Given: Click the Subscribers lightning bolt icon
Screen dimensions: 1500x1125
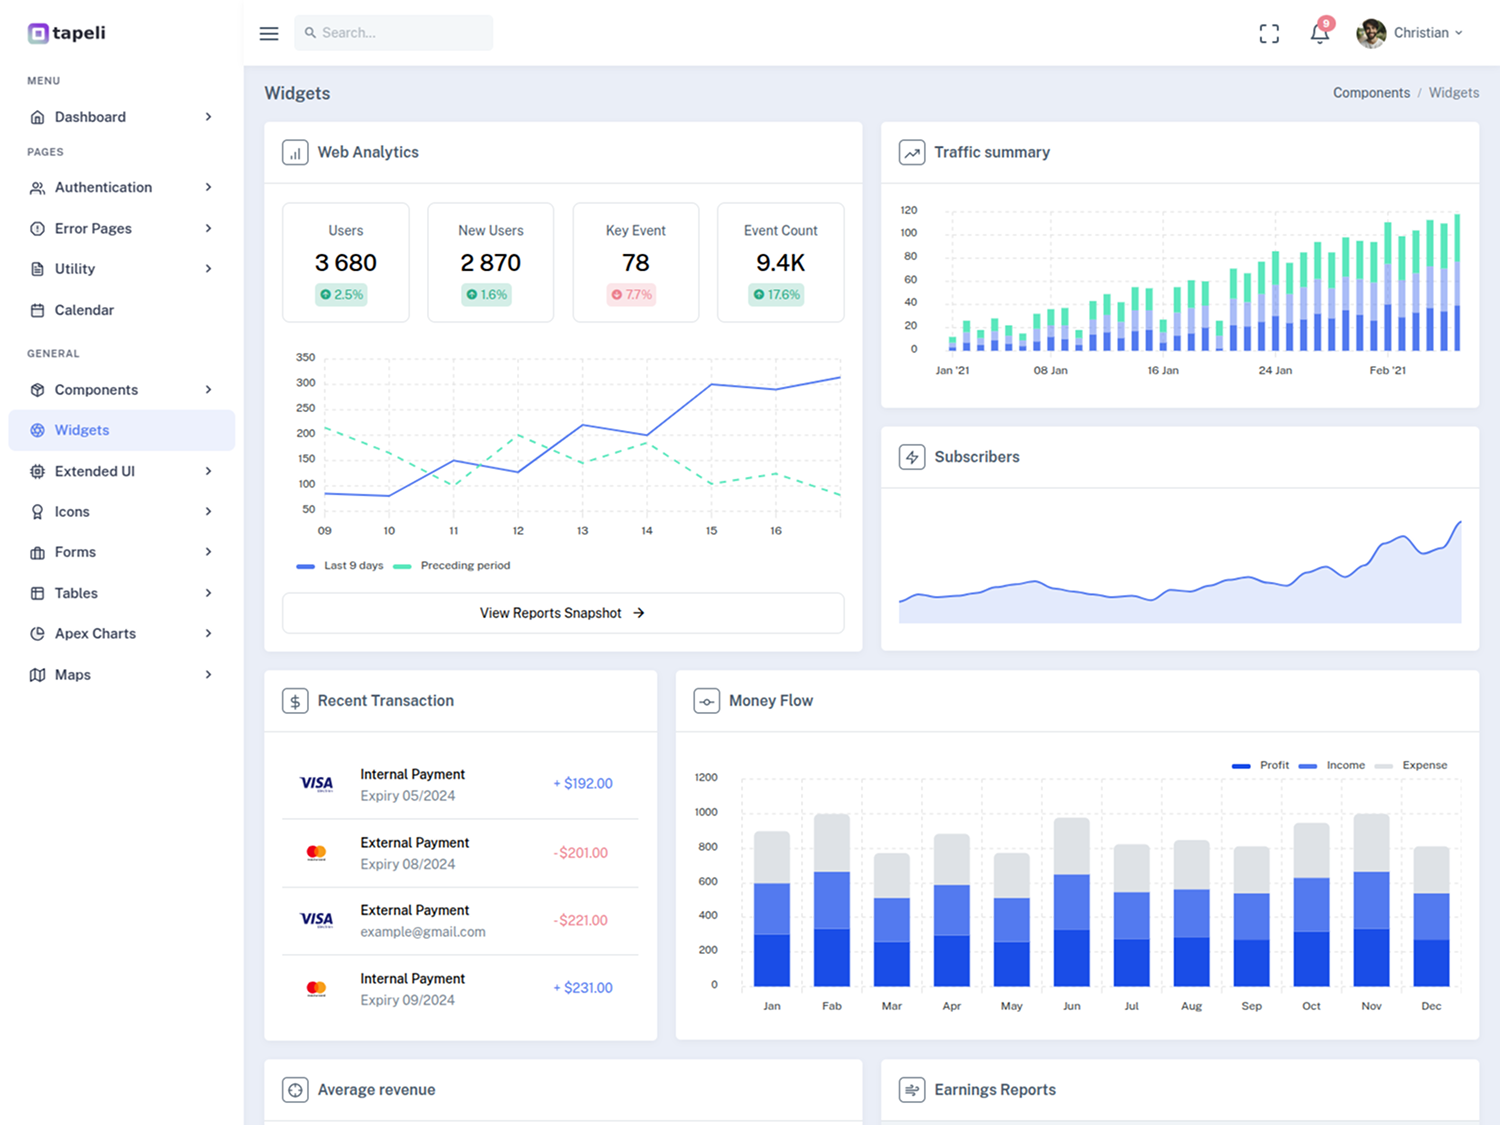Looking at the screenshot, I should [x=912, y=457].
